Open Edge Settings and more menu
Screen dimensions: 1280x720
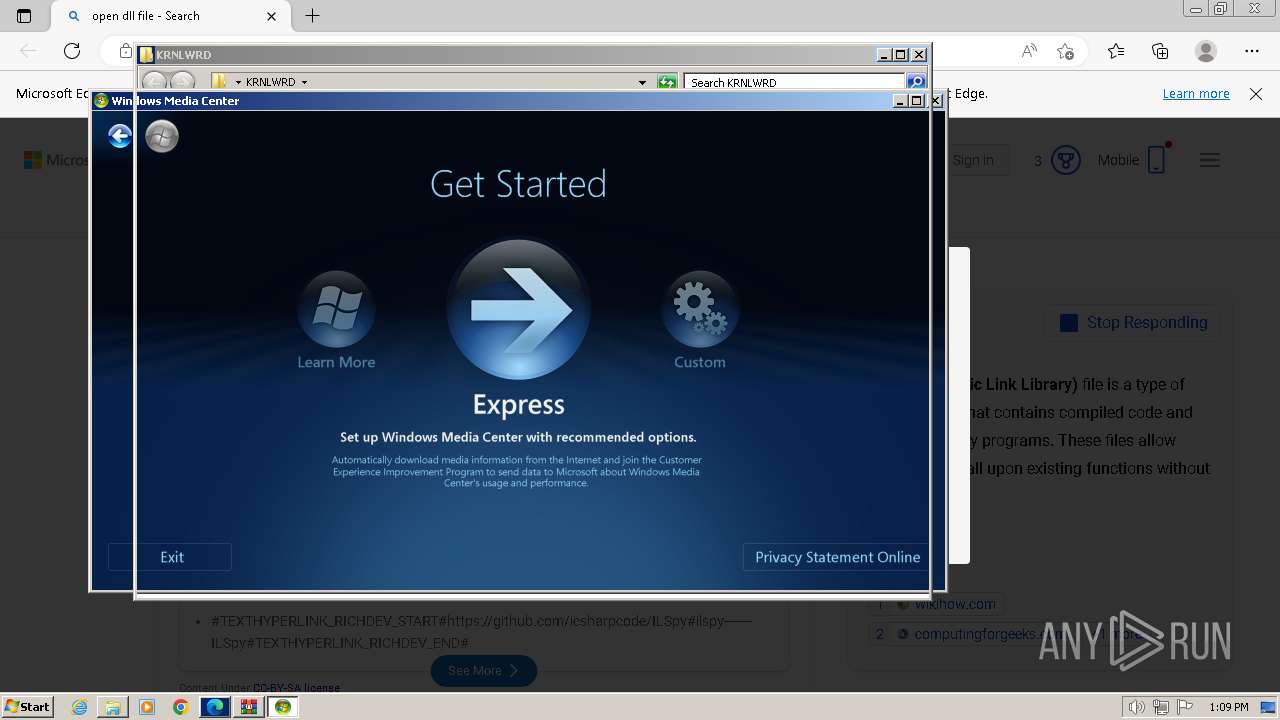1252,51
